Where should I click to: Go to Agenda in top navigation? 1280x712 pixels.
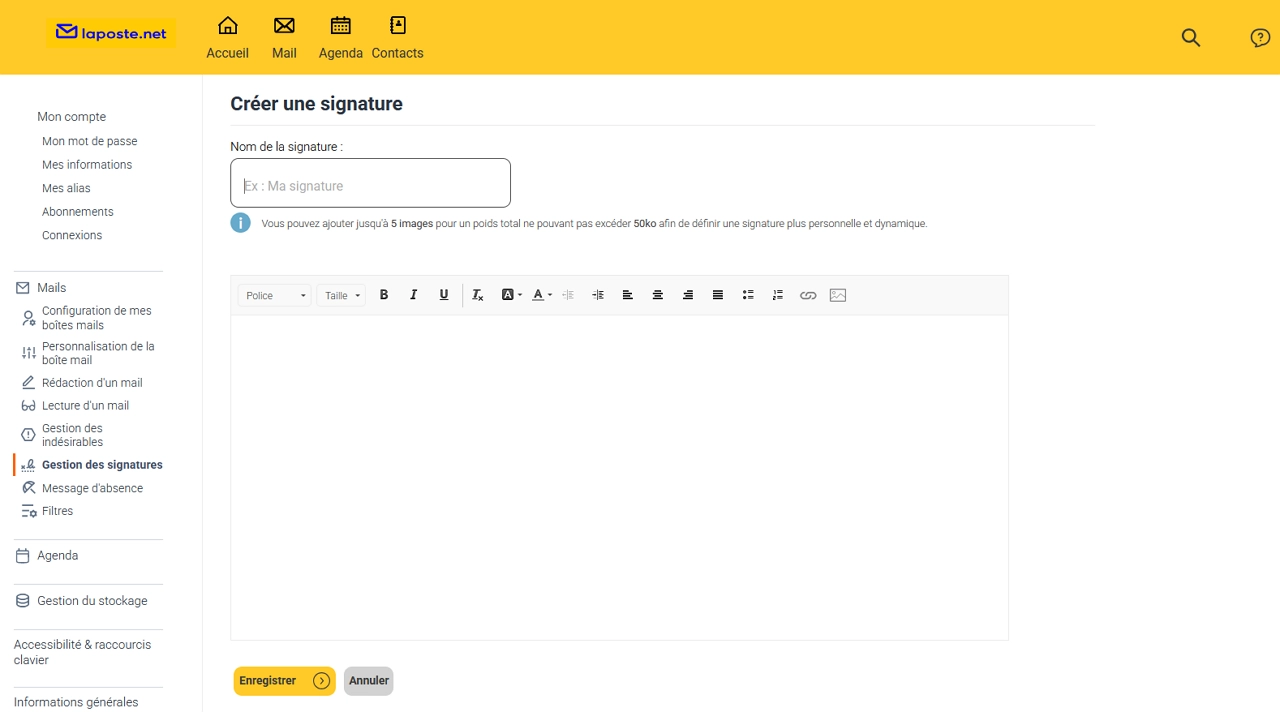341,38
